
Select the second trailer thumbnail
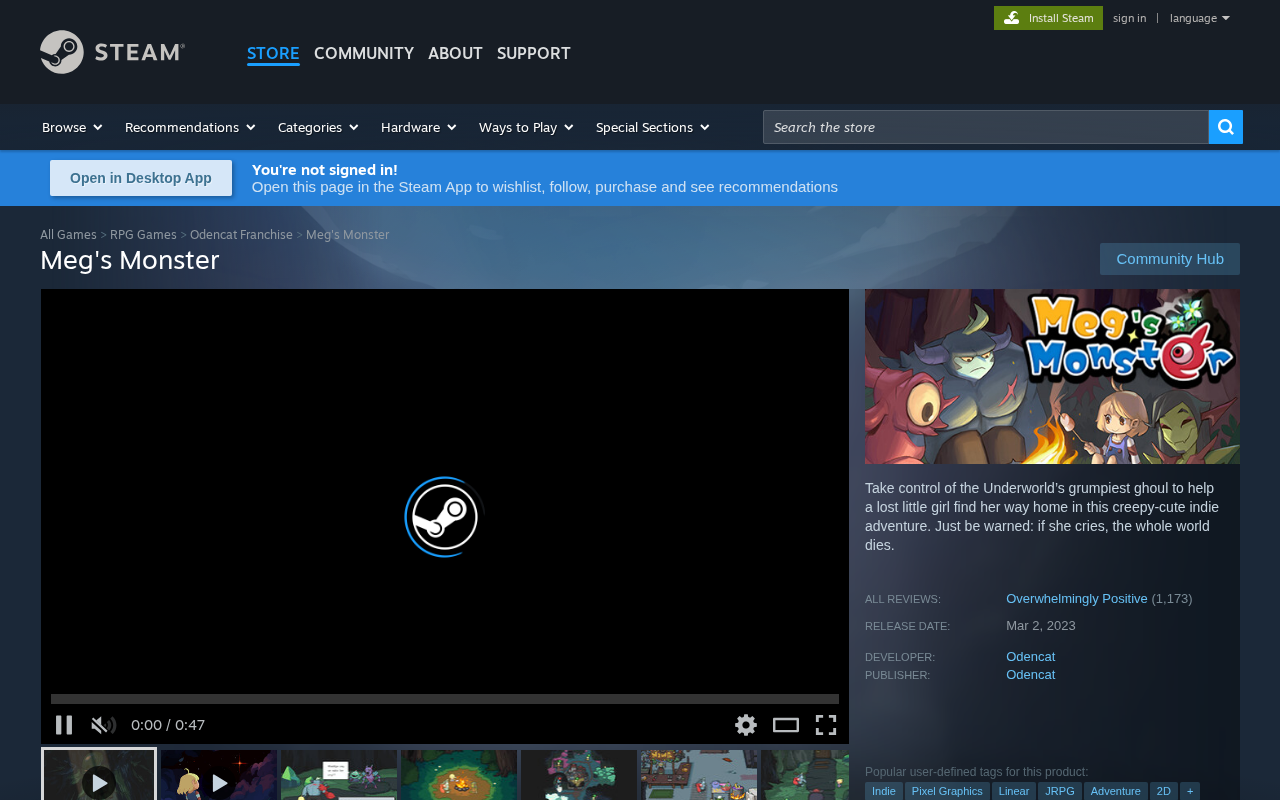[219, 775]
